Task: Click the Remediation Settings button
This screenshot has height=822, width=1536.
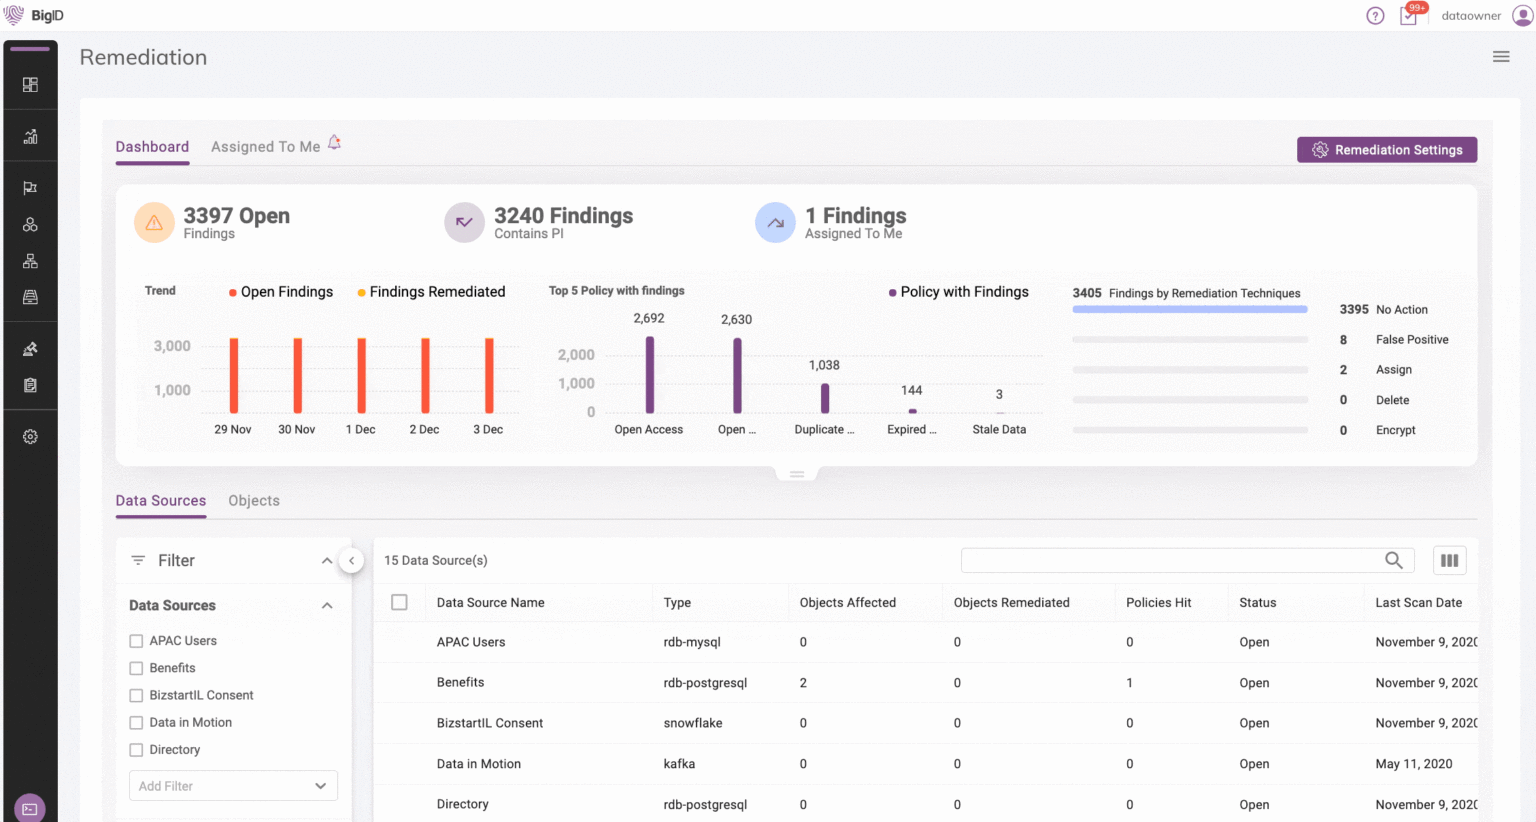Action: coord(1386,150)
